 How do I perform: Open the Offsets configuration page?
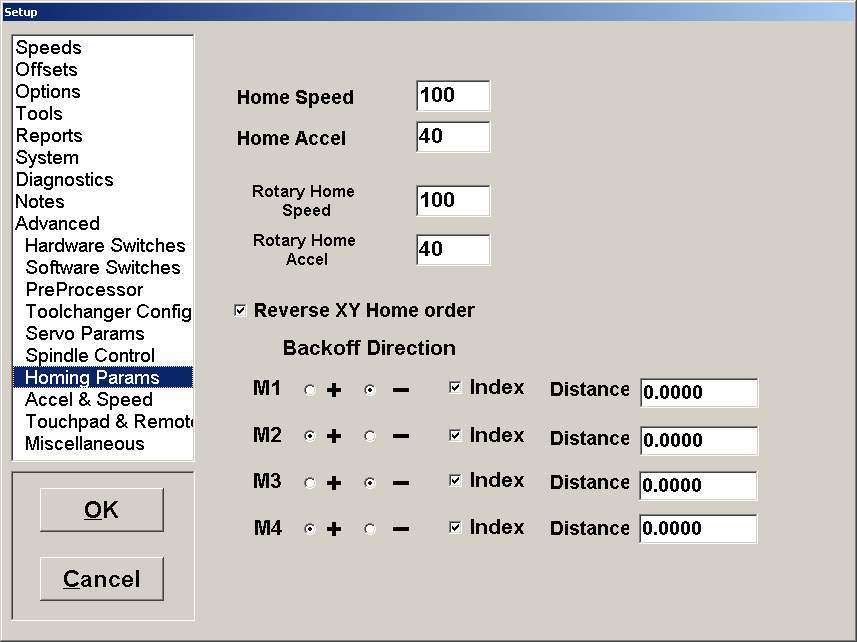(x=46, y=69)
